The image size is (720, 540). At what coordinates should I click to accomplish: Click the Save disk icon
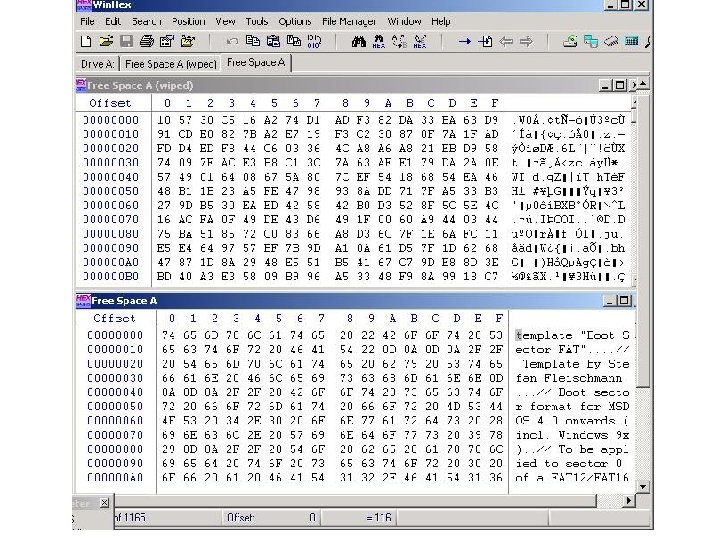(x=126, y=41)
